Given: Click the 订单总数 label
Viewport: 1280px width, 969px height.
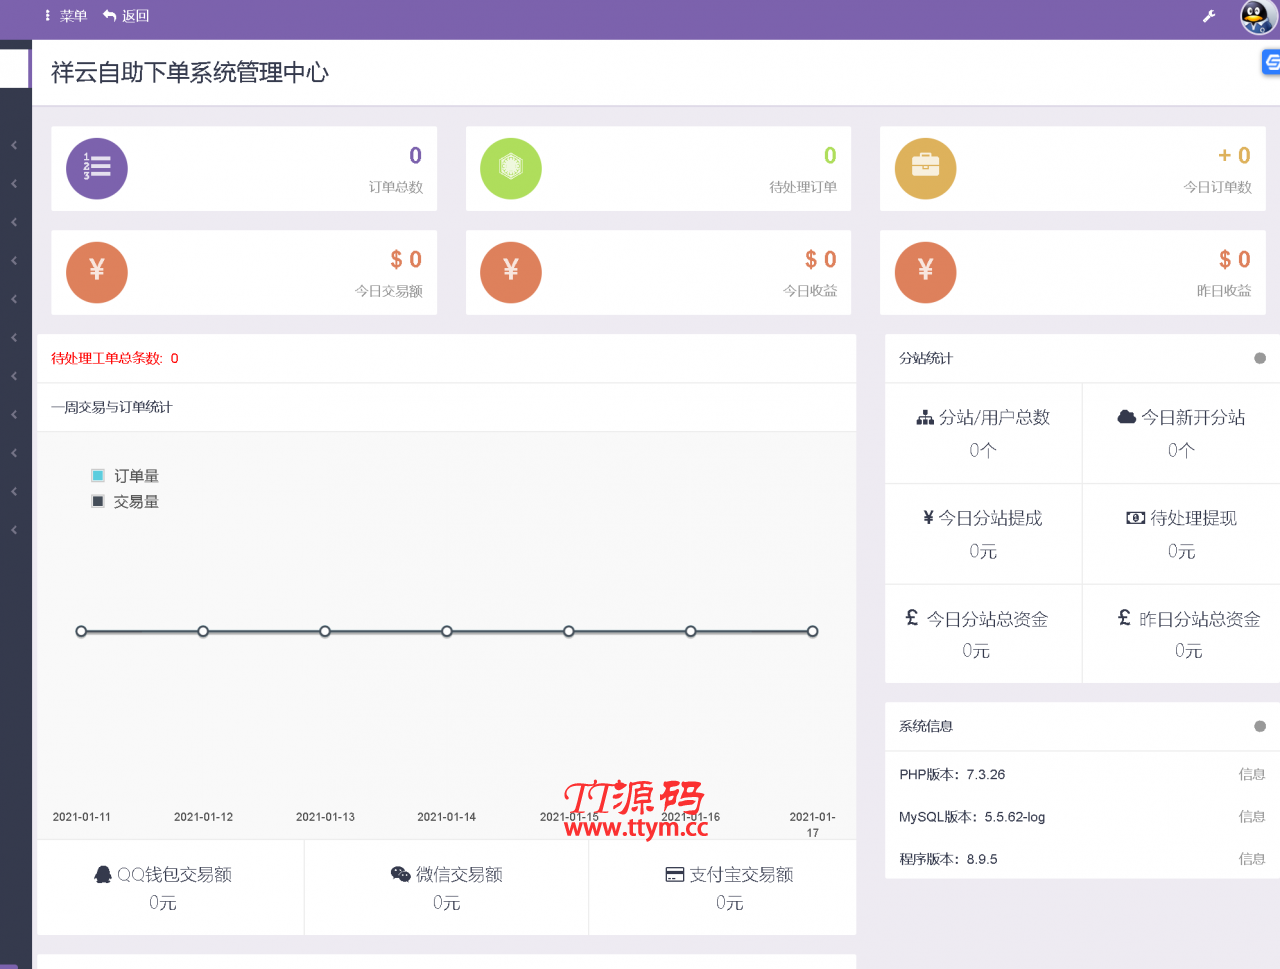Looking at the screenshot, I should [x=396, y=187].
